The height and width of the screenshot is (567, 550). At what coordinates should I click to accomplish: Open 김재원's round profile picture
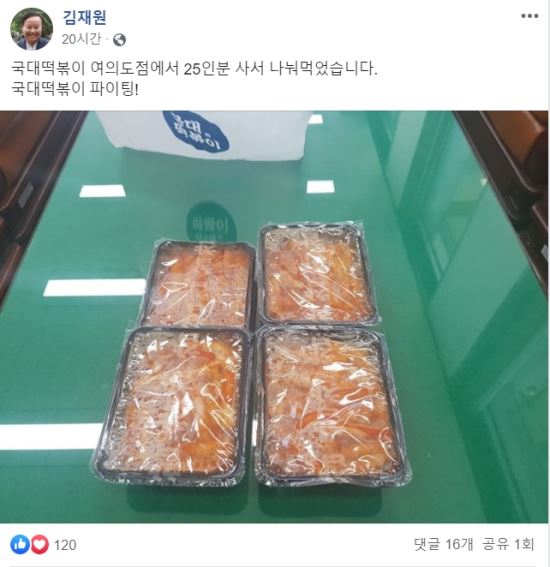(x=32, y=29)
